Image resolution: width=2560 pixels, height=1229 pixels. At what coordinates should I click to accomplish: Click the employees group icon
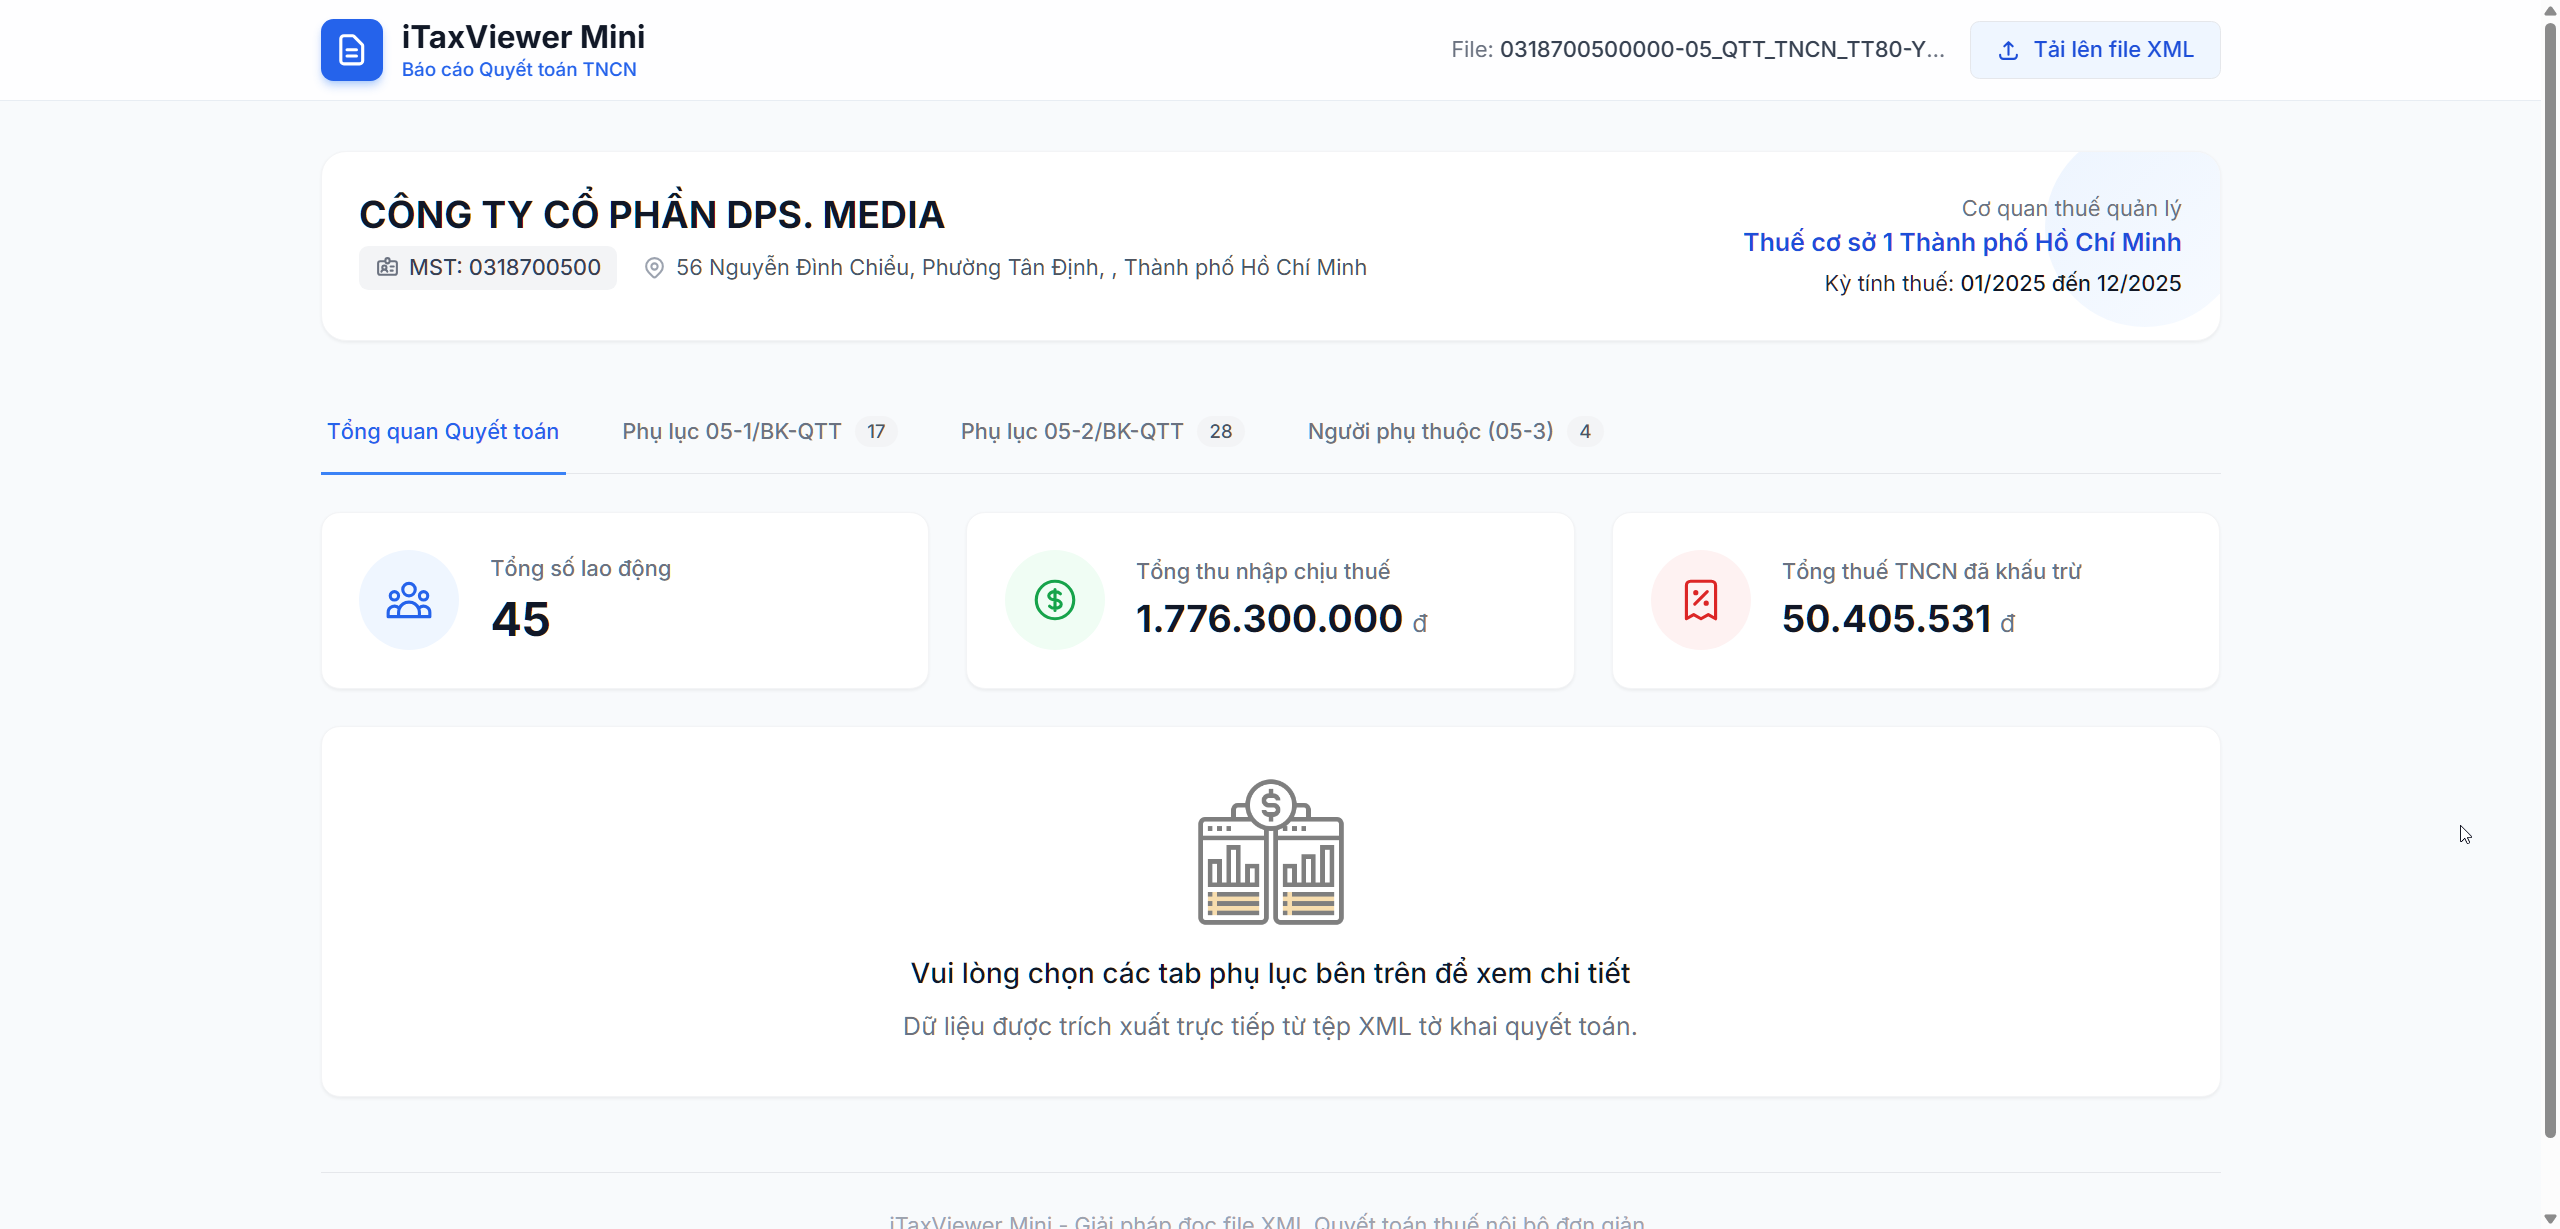point(409,600)
